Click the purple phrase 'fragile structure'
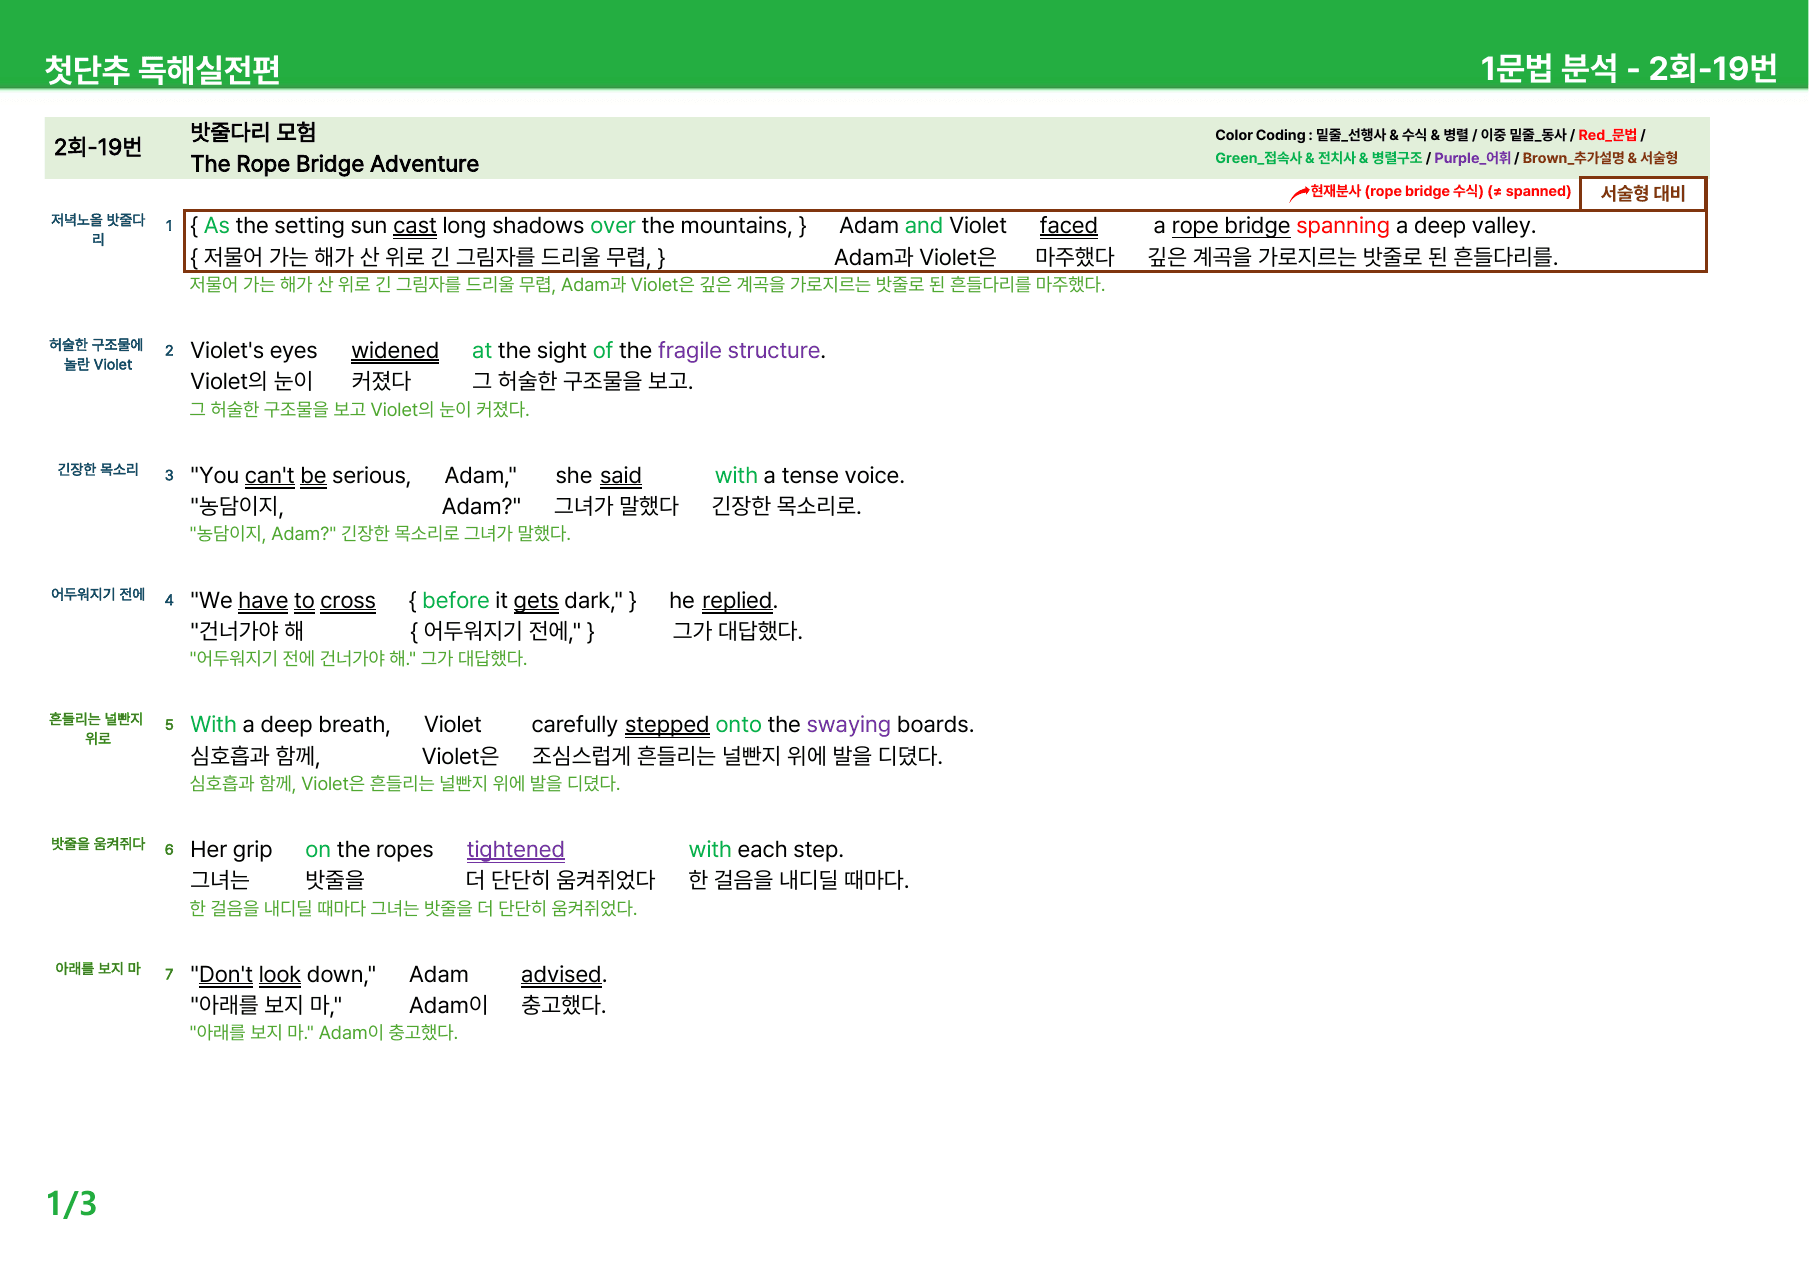The width and height of the screenshot is (1809, 1279). (739, 351)
